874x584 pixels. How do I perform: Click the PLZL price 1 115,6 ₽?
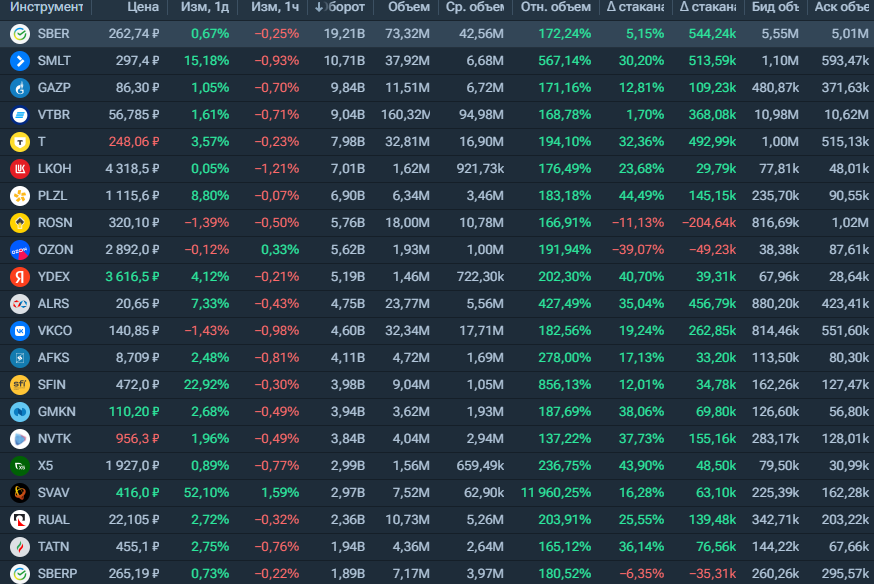133,196
